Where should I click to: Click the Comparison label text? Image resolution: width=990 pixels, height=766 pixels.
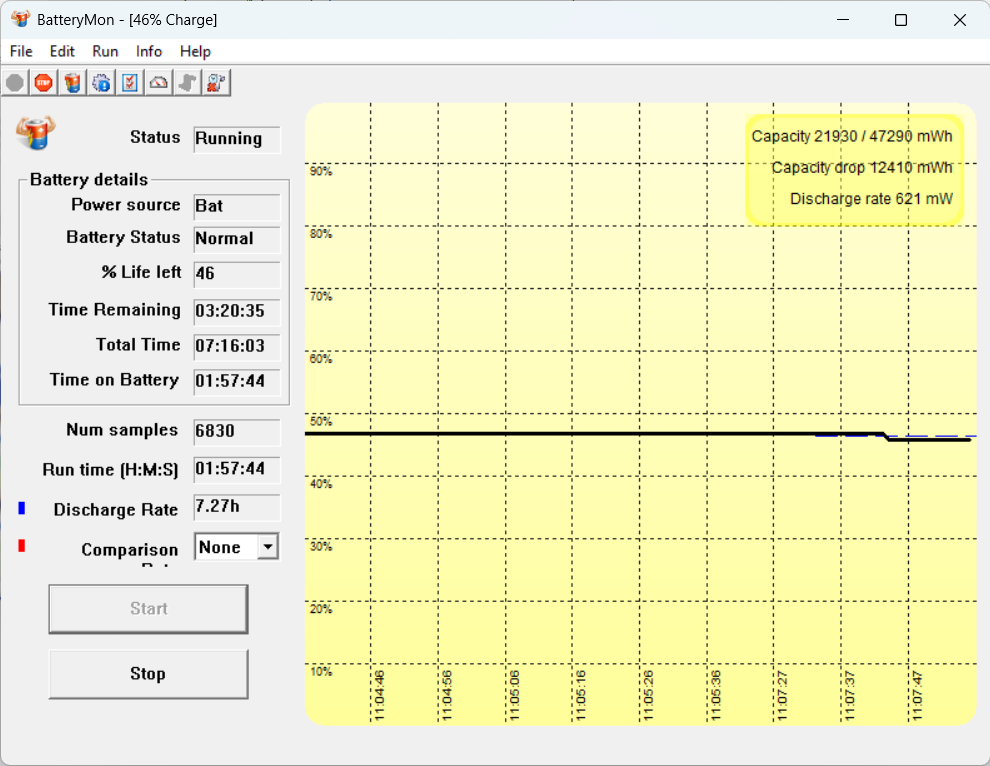129,550
